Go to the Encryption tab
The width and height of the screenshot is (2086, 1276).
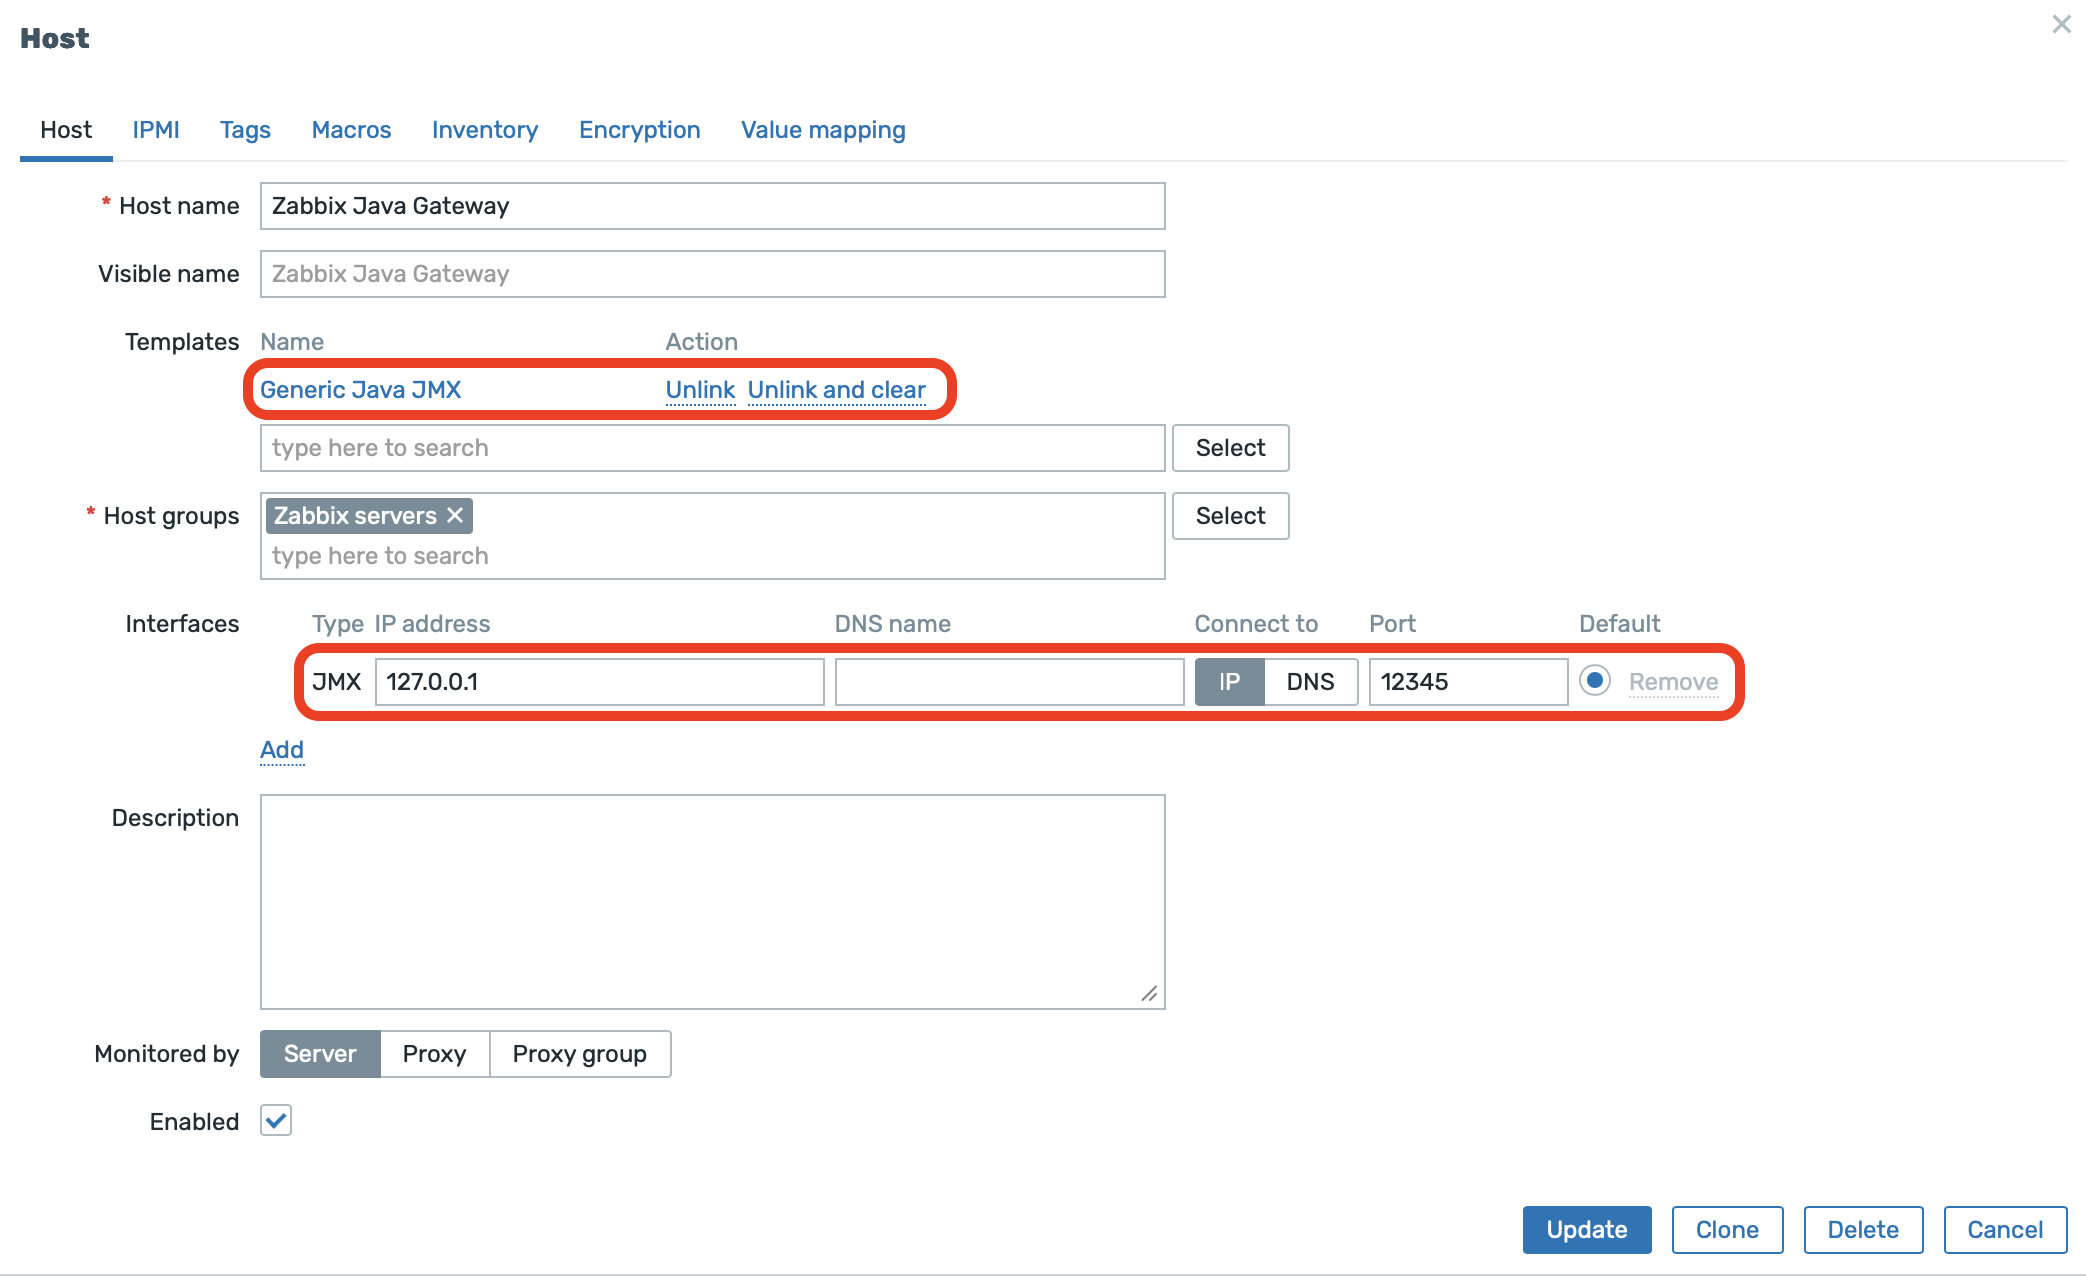[x=639, y=130]
